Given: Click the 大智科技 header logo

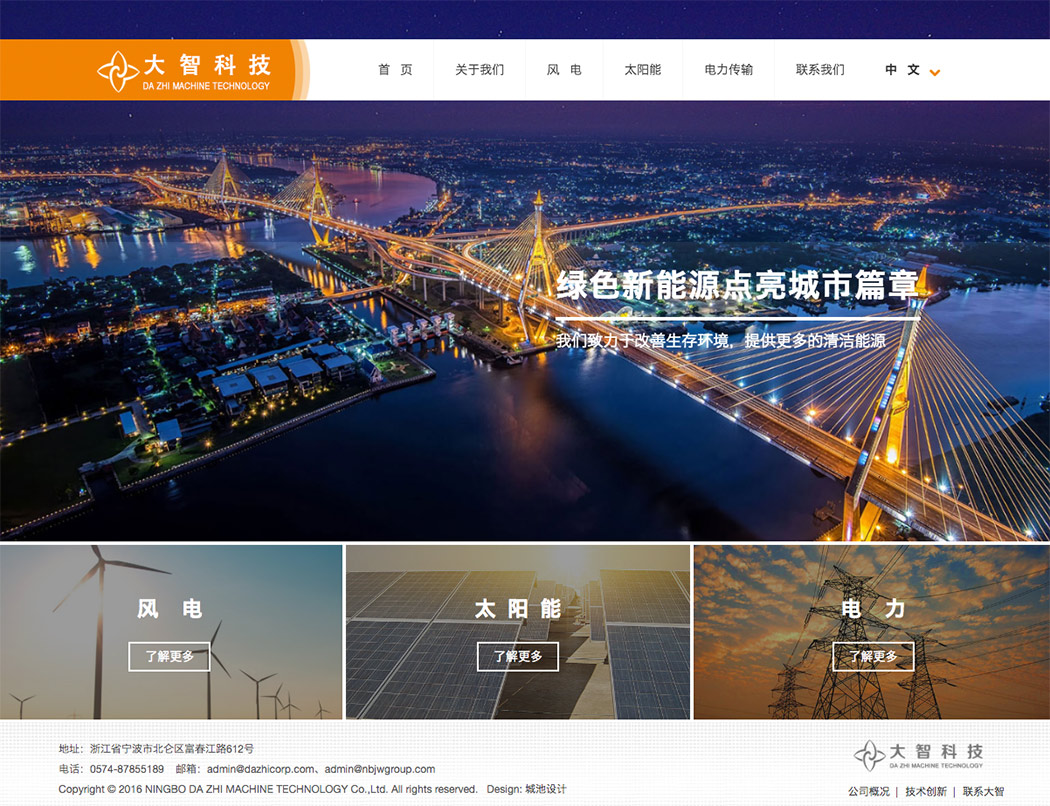Looking at the screenshot, I should click(x=184, y=70).
